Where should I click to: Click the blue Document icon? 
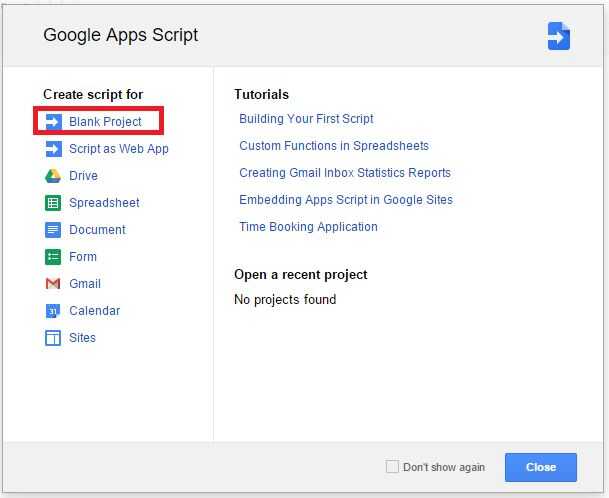pos(53,230)
